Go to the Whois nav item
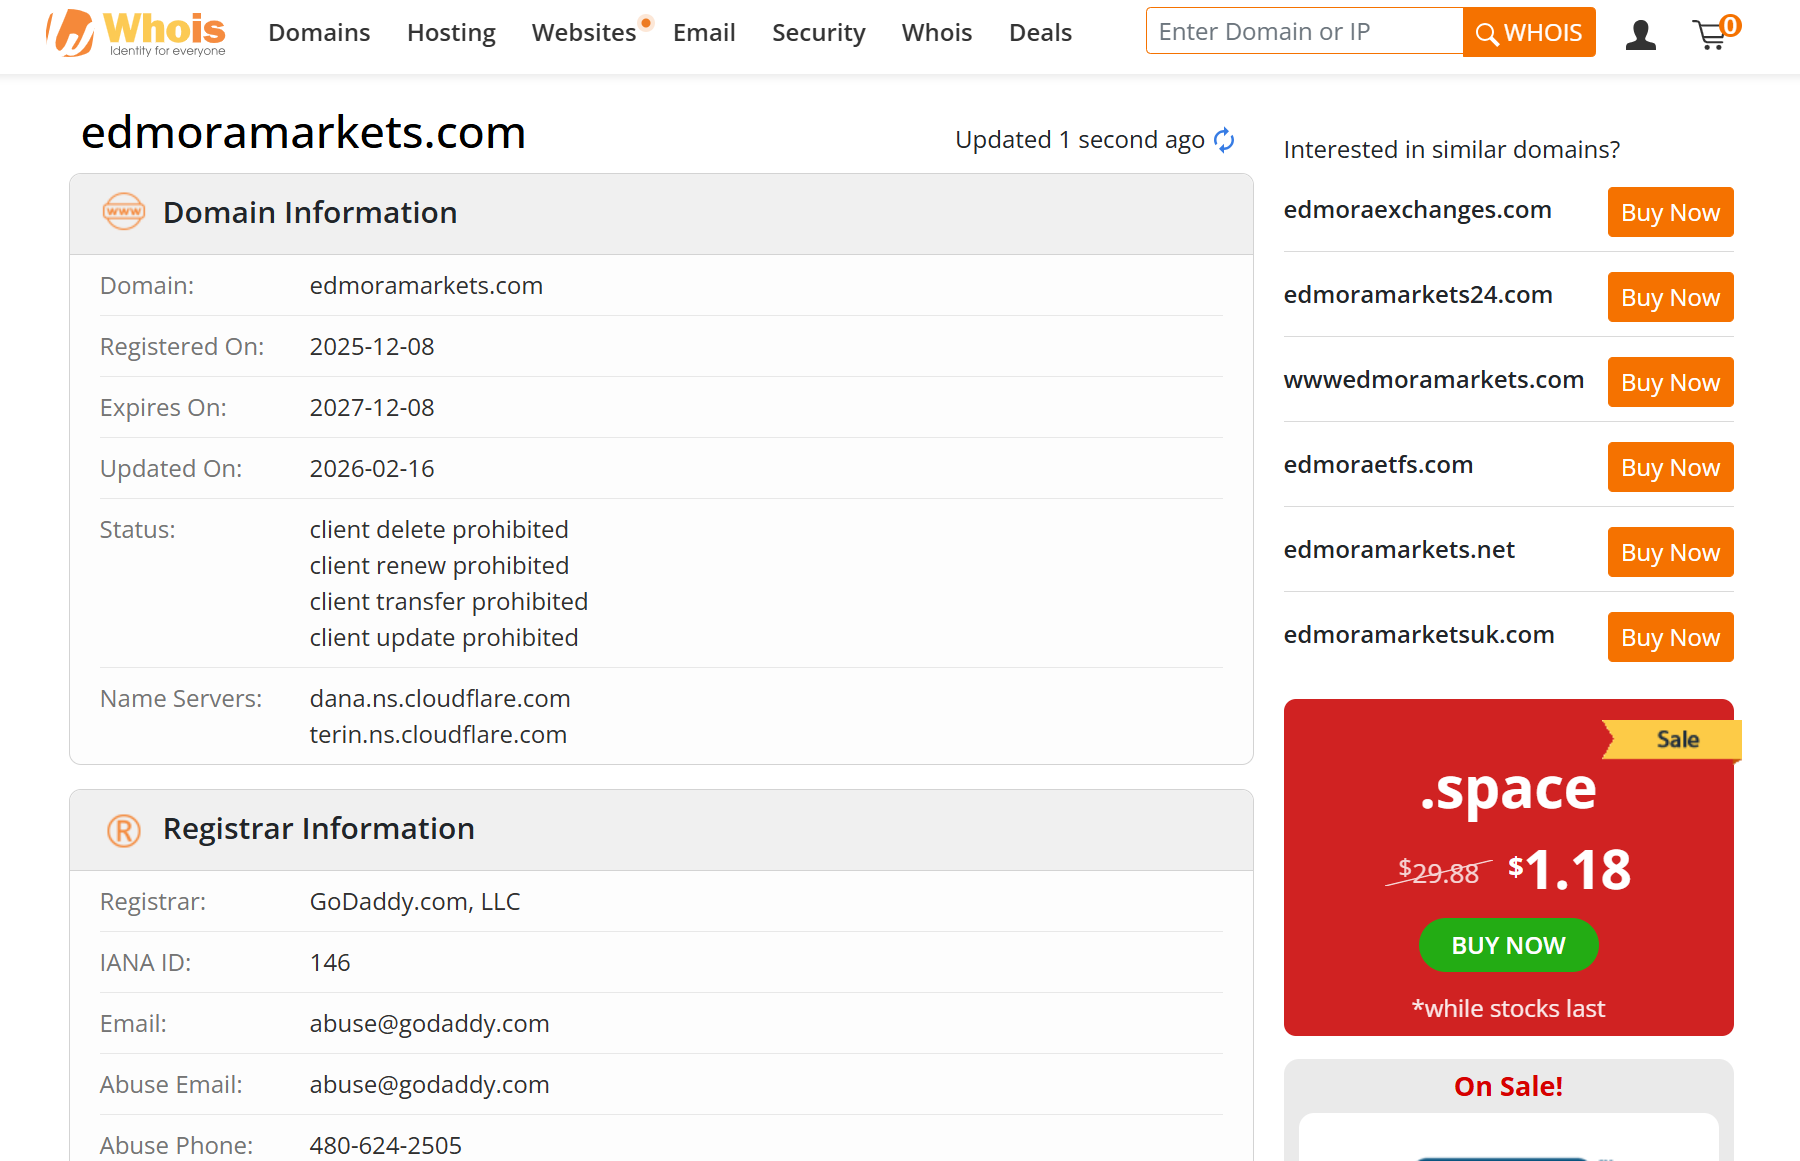 click(x=937, y=33)
